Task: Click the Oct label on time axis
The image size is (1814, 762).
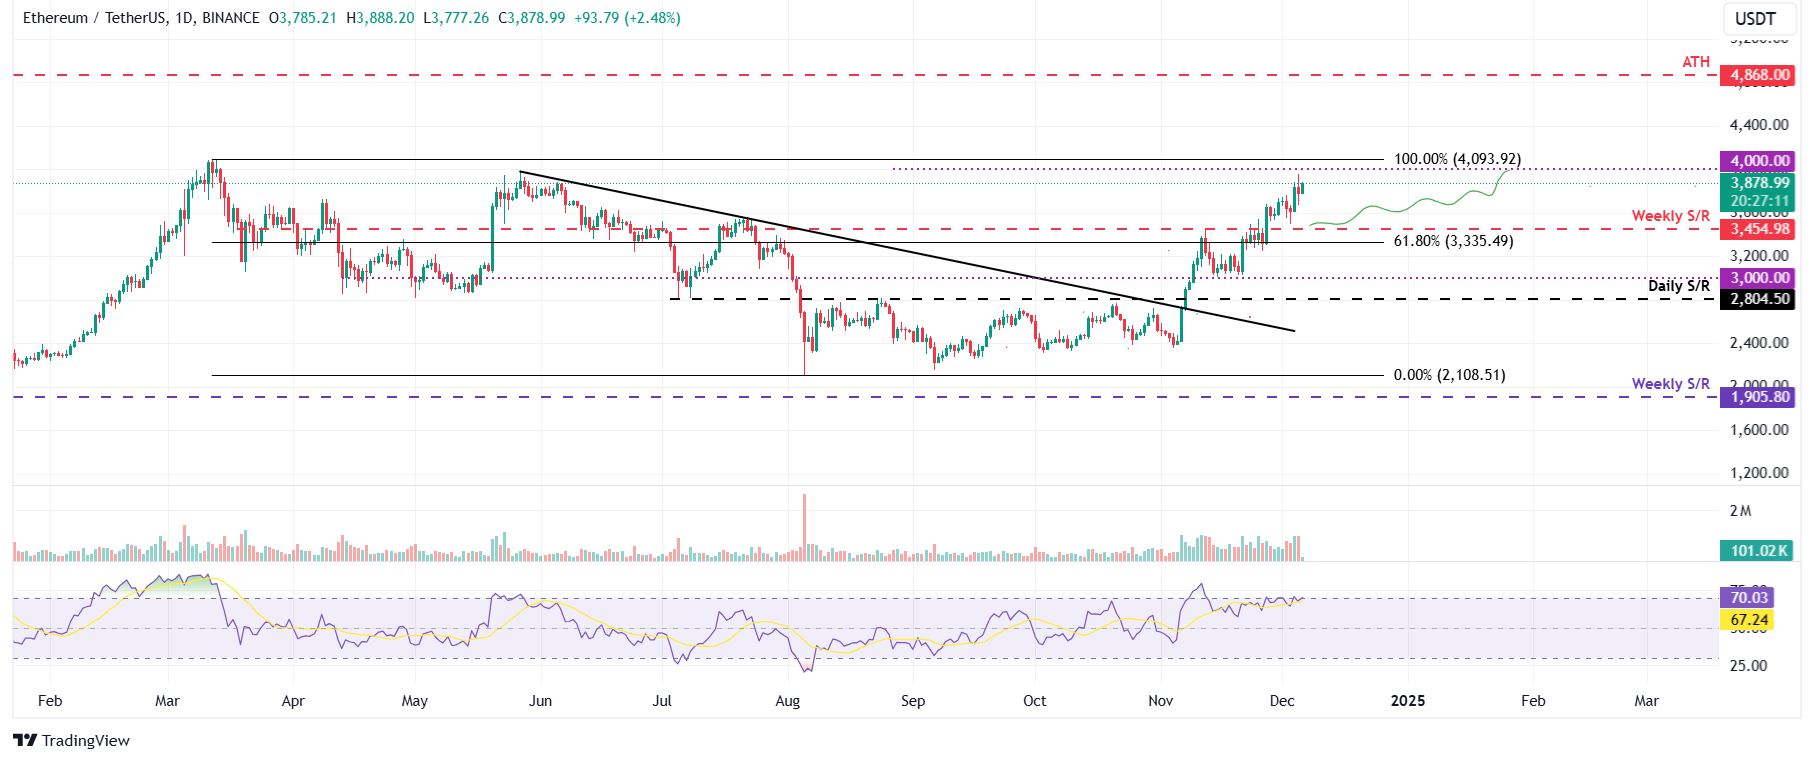Action: pyautogui.click(x=1035, y=701)
